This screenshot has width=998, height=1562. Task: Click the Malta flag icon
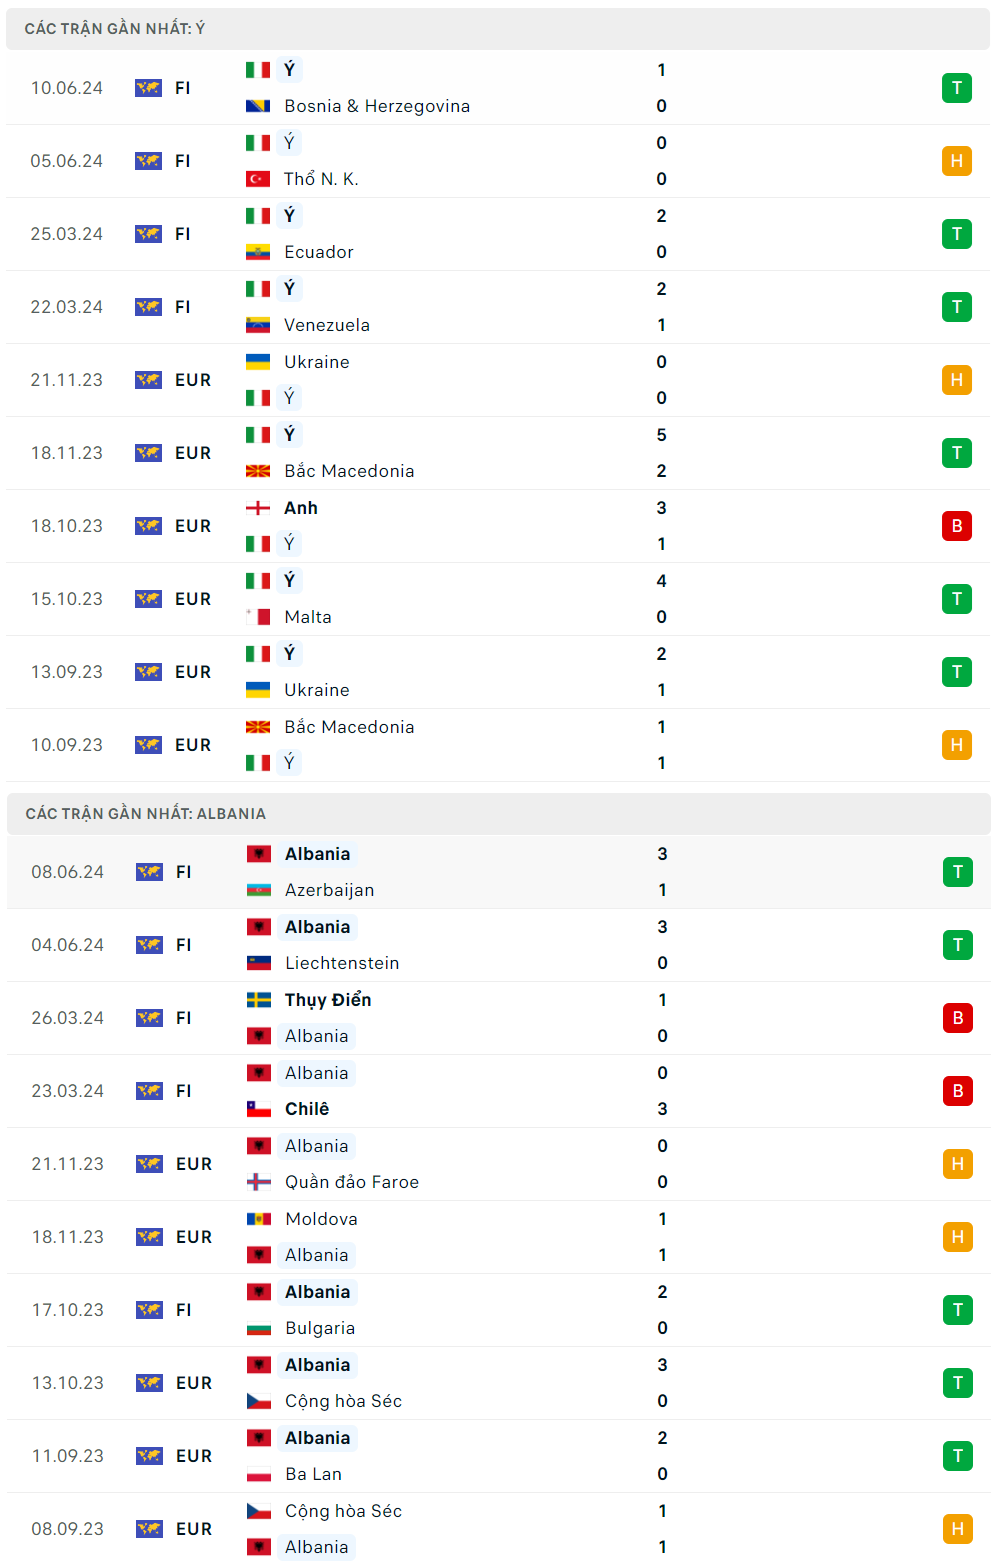[258, 617]
